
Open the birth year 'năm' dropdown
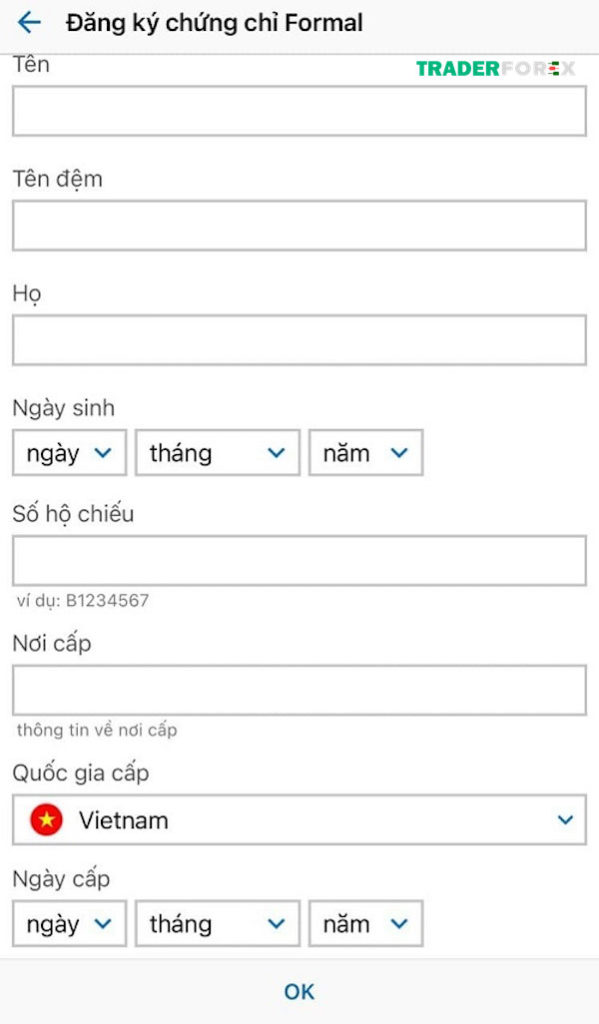pos(365,452)
